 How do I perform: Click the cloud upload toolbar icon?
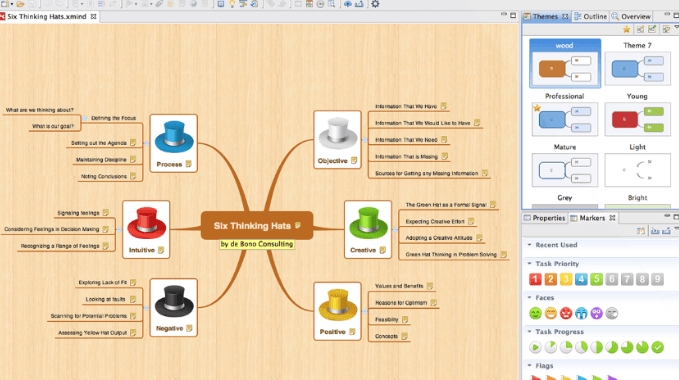347,4
